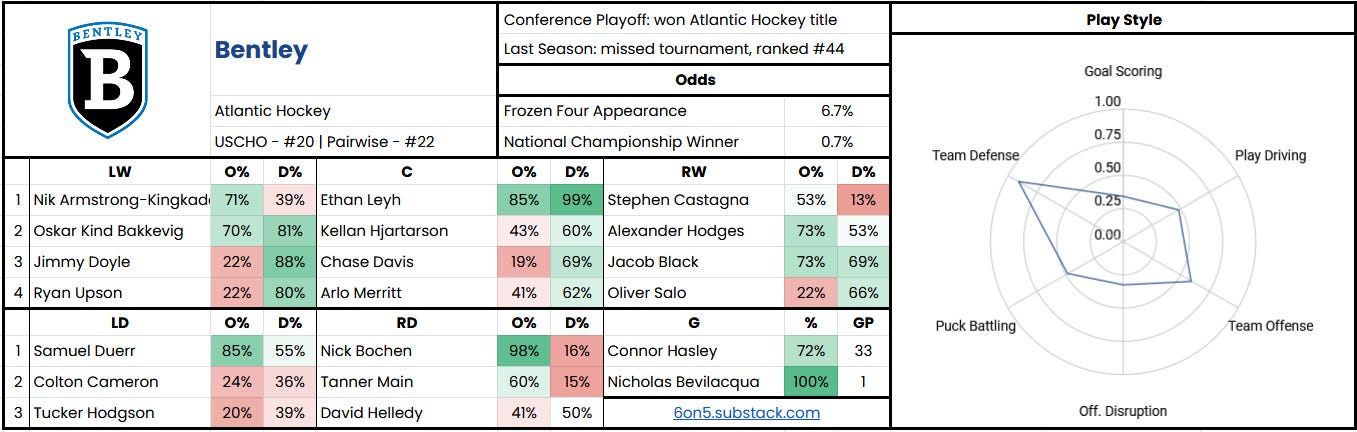This screenshot has height=432, width=1357.
Task: Select Stephen Castagna's 13% defense cell
Action: 863,200
